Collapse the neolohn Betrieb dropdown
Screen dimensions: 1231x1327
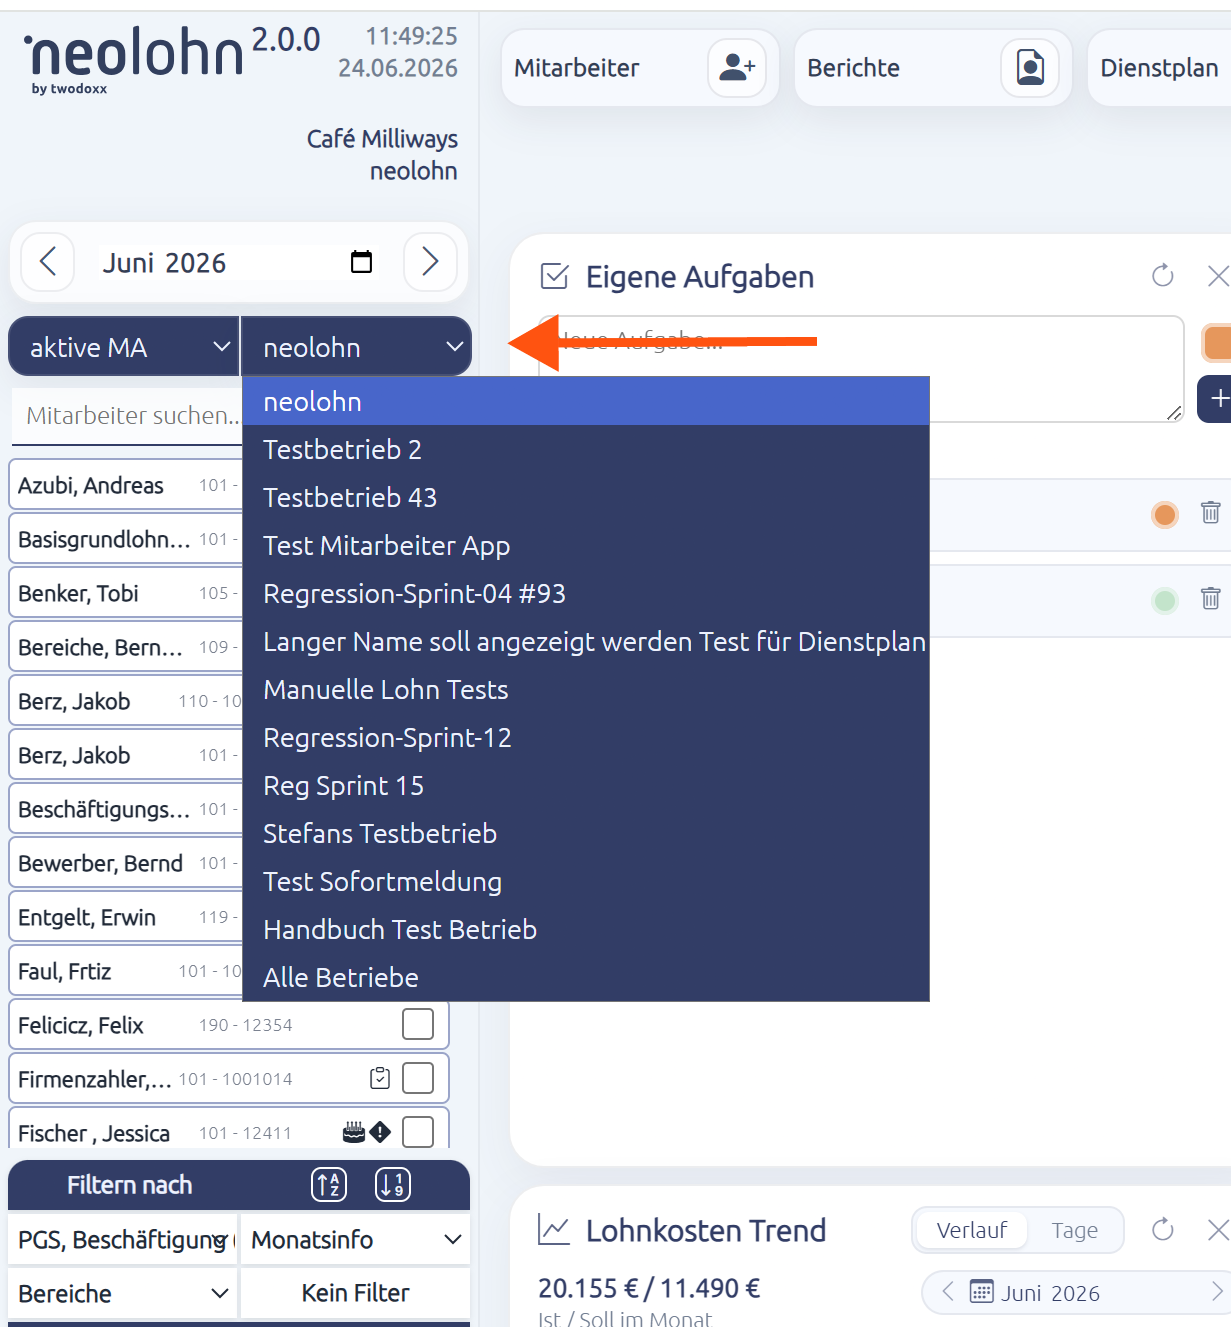tap(356, 347)
